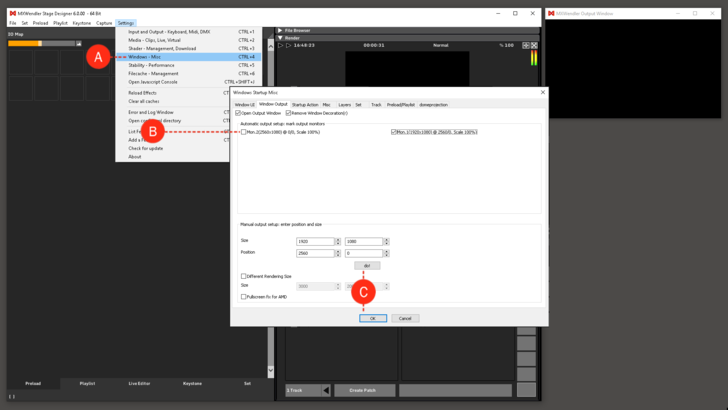Minimize the Stage Designer main window
This screenshot has height=410, width=728.
(x=498, y=13)
